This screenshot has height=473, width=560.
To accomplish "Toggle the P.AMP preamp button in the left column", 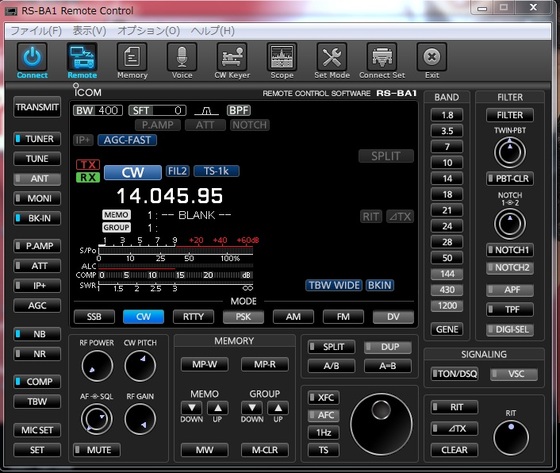I will (x=37, y=246).
